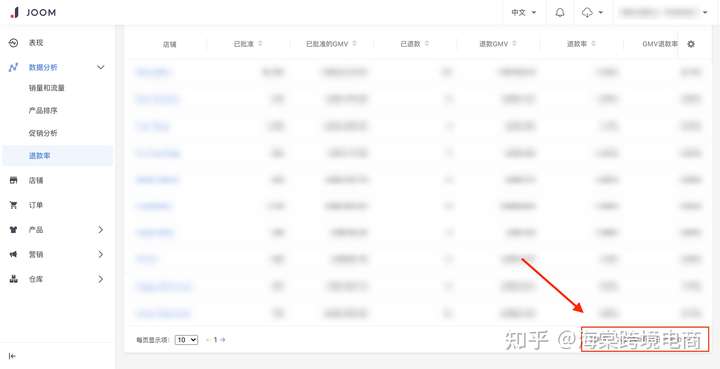
Task: Open table column settings gear
Action: [691, 44]
